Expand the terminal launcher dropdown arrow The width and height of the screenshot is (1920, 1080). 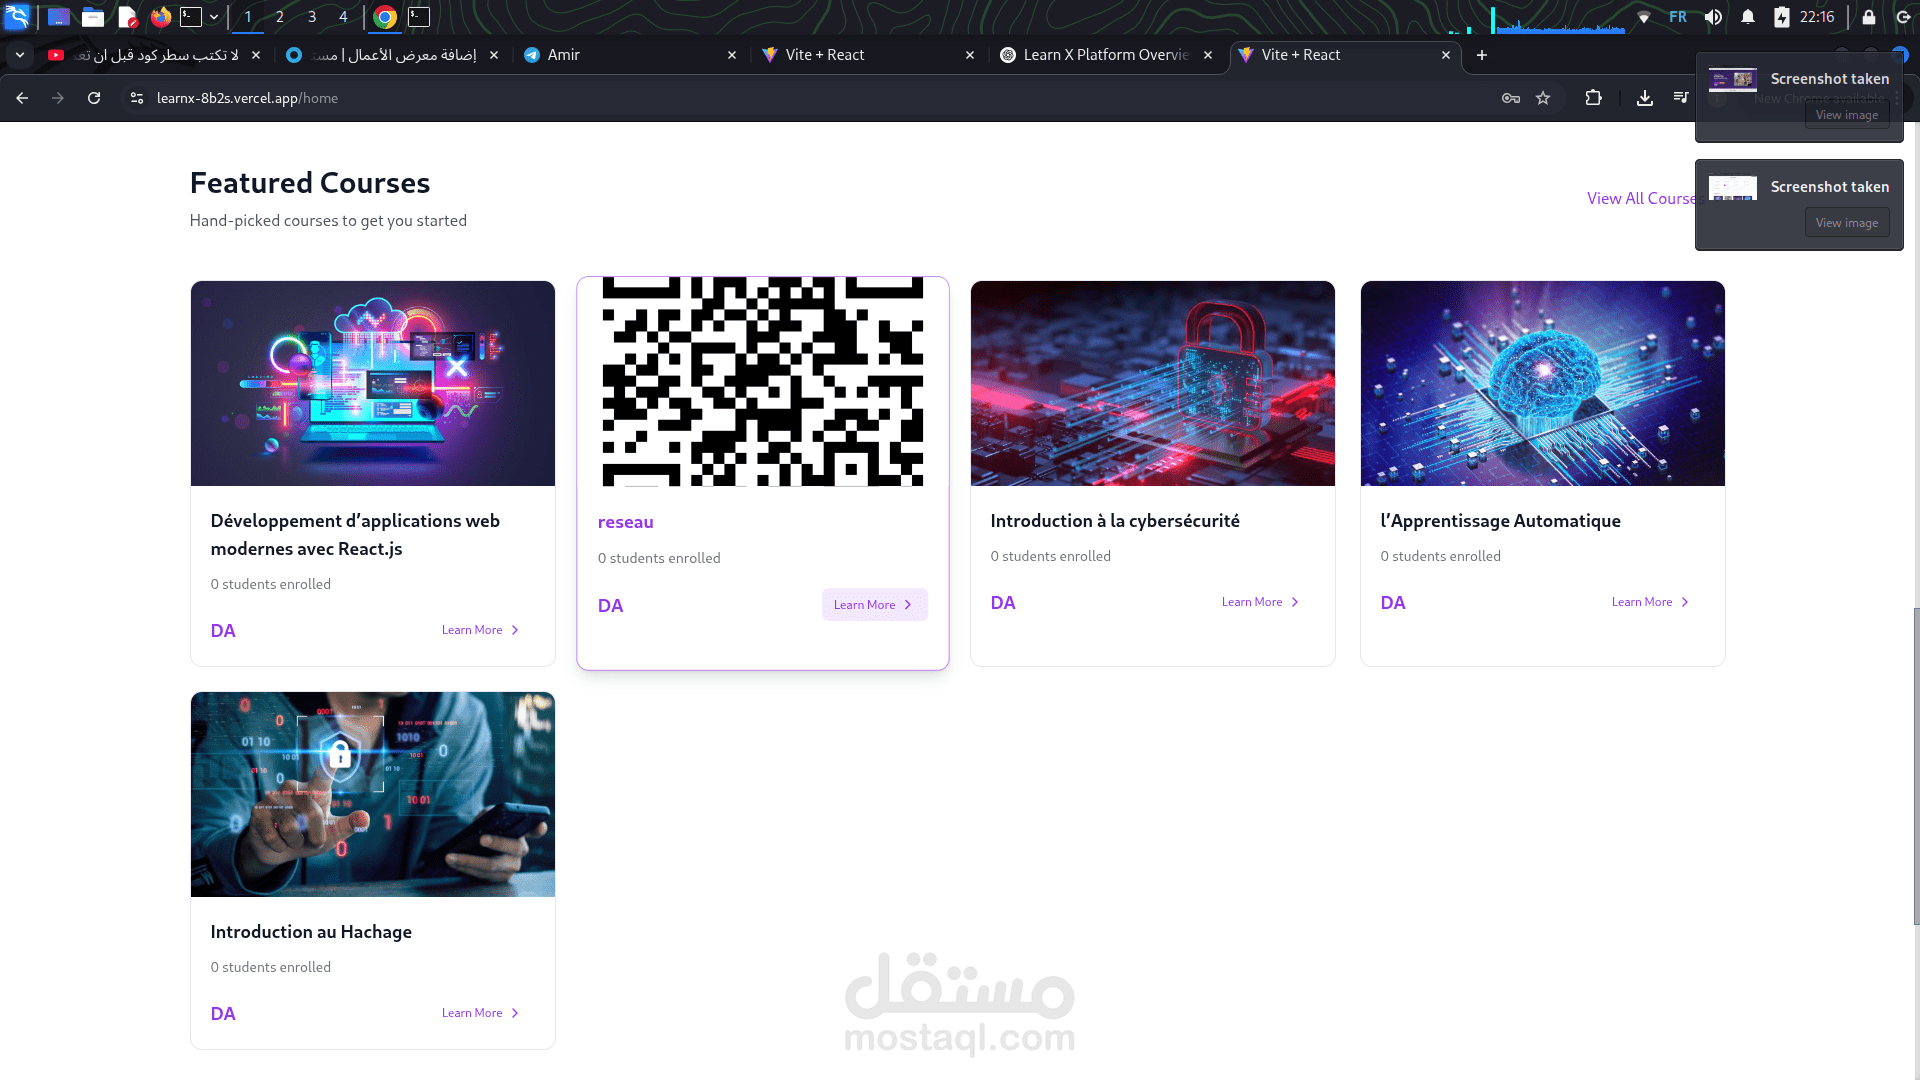pyautogui.click(x=214, y=17)
